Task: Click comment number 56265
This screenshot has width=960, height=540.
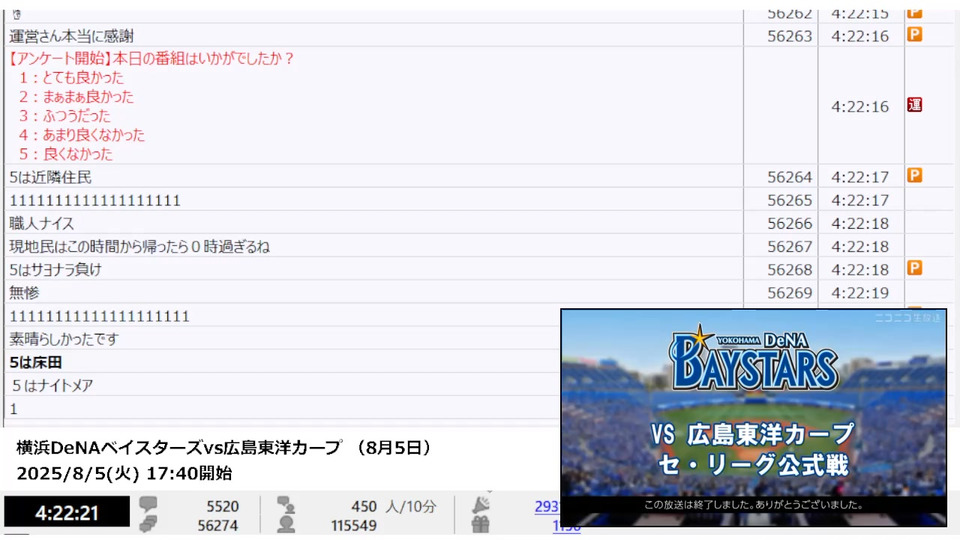Action: tap(789, 200)
